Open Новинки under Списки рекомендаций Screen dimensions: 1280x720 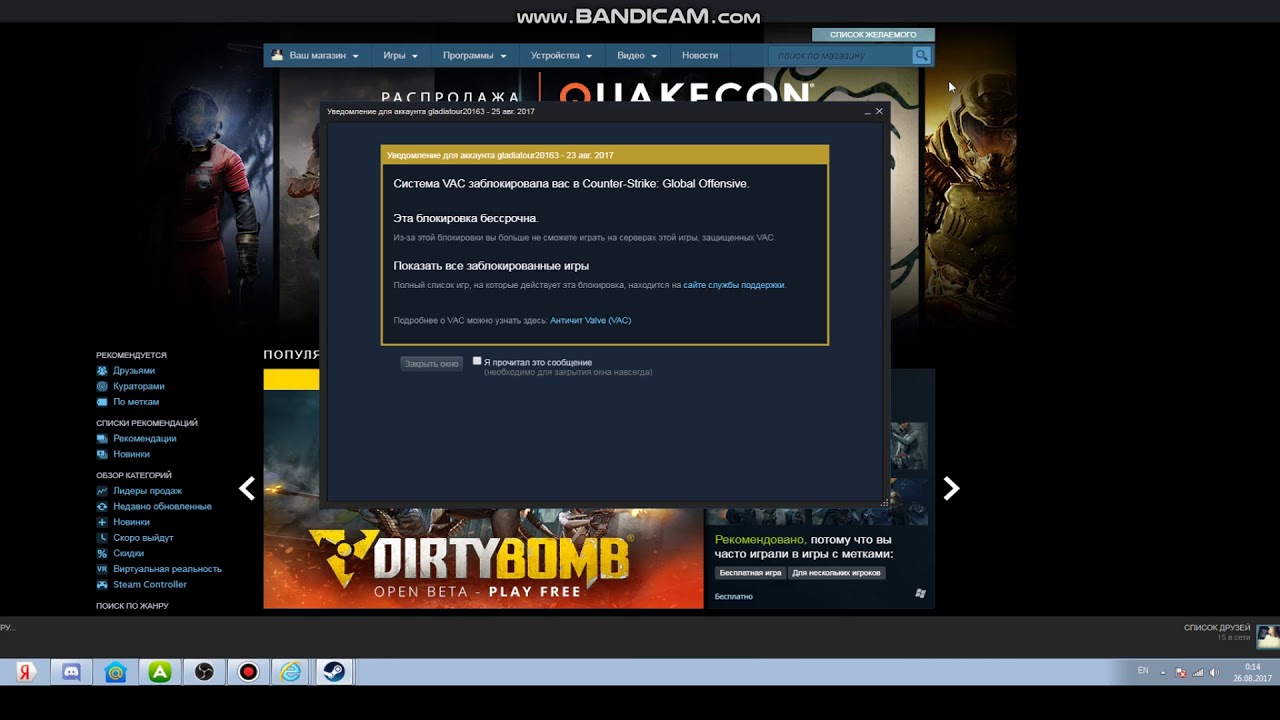pos(132,454)
